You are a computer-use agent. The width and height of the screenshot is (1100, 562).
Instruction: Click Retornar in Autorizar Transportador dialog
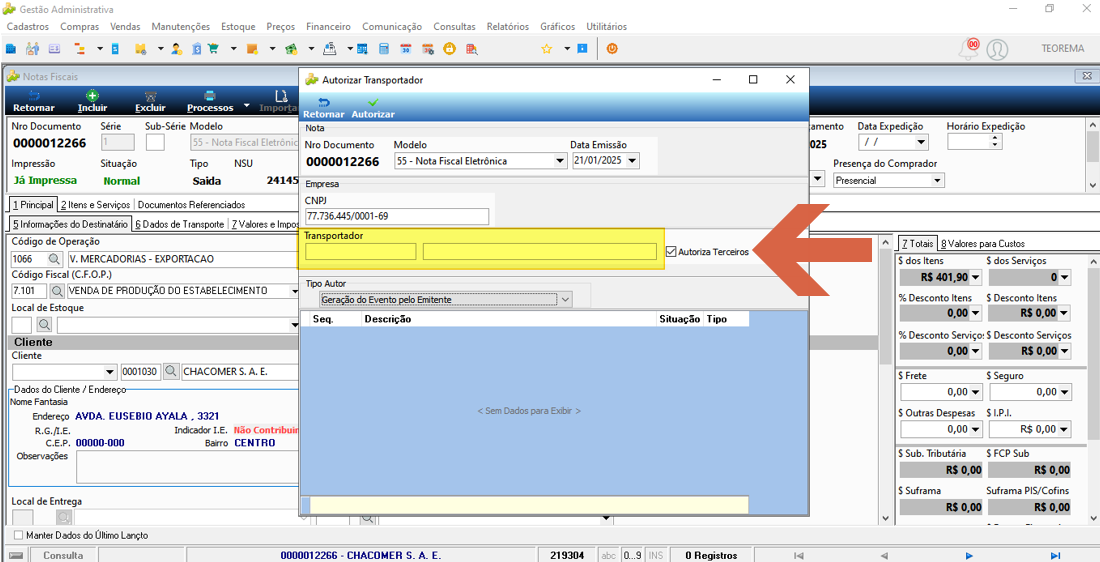[x=323, y=107]
